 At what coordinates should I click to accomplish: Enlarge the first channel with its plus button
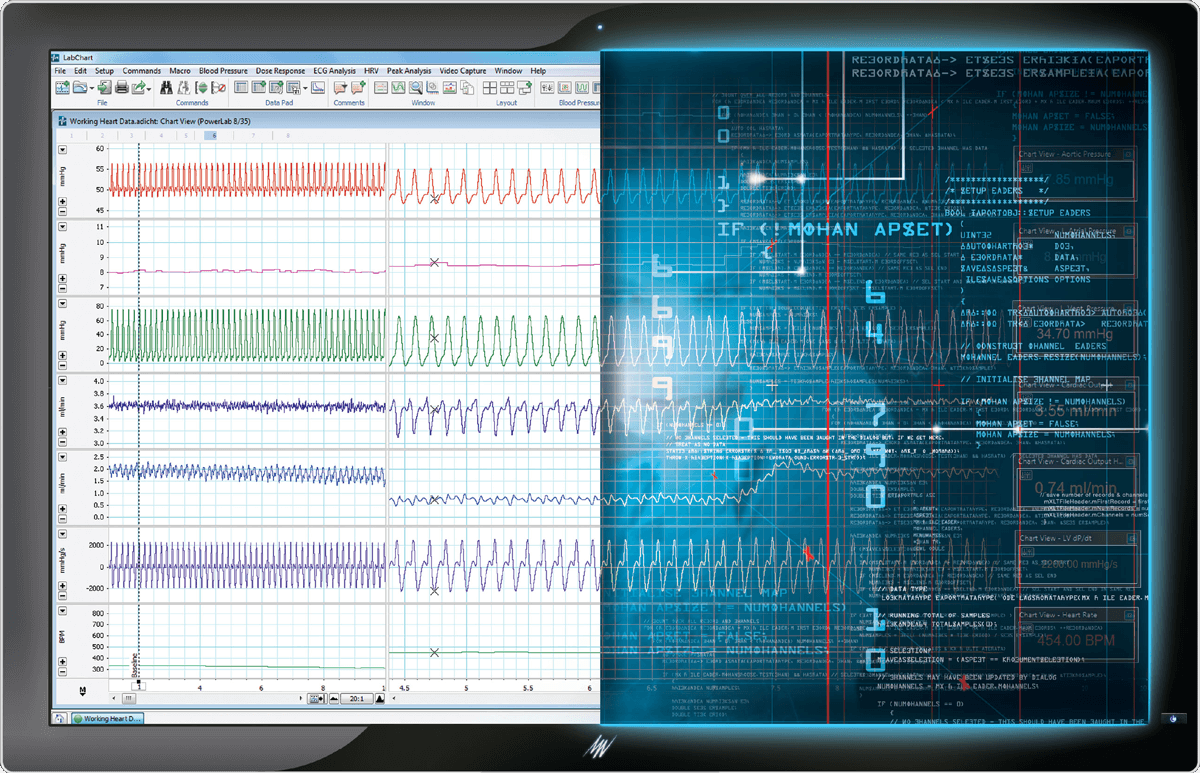62,201
